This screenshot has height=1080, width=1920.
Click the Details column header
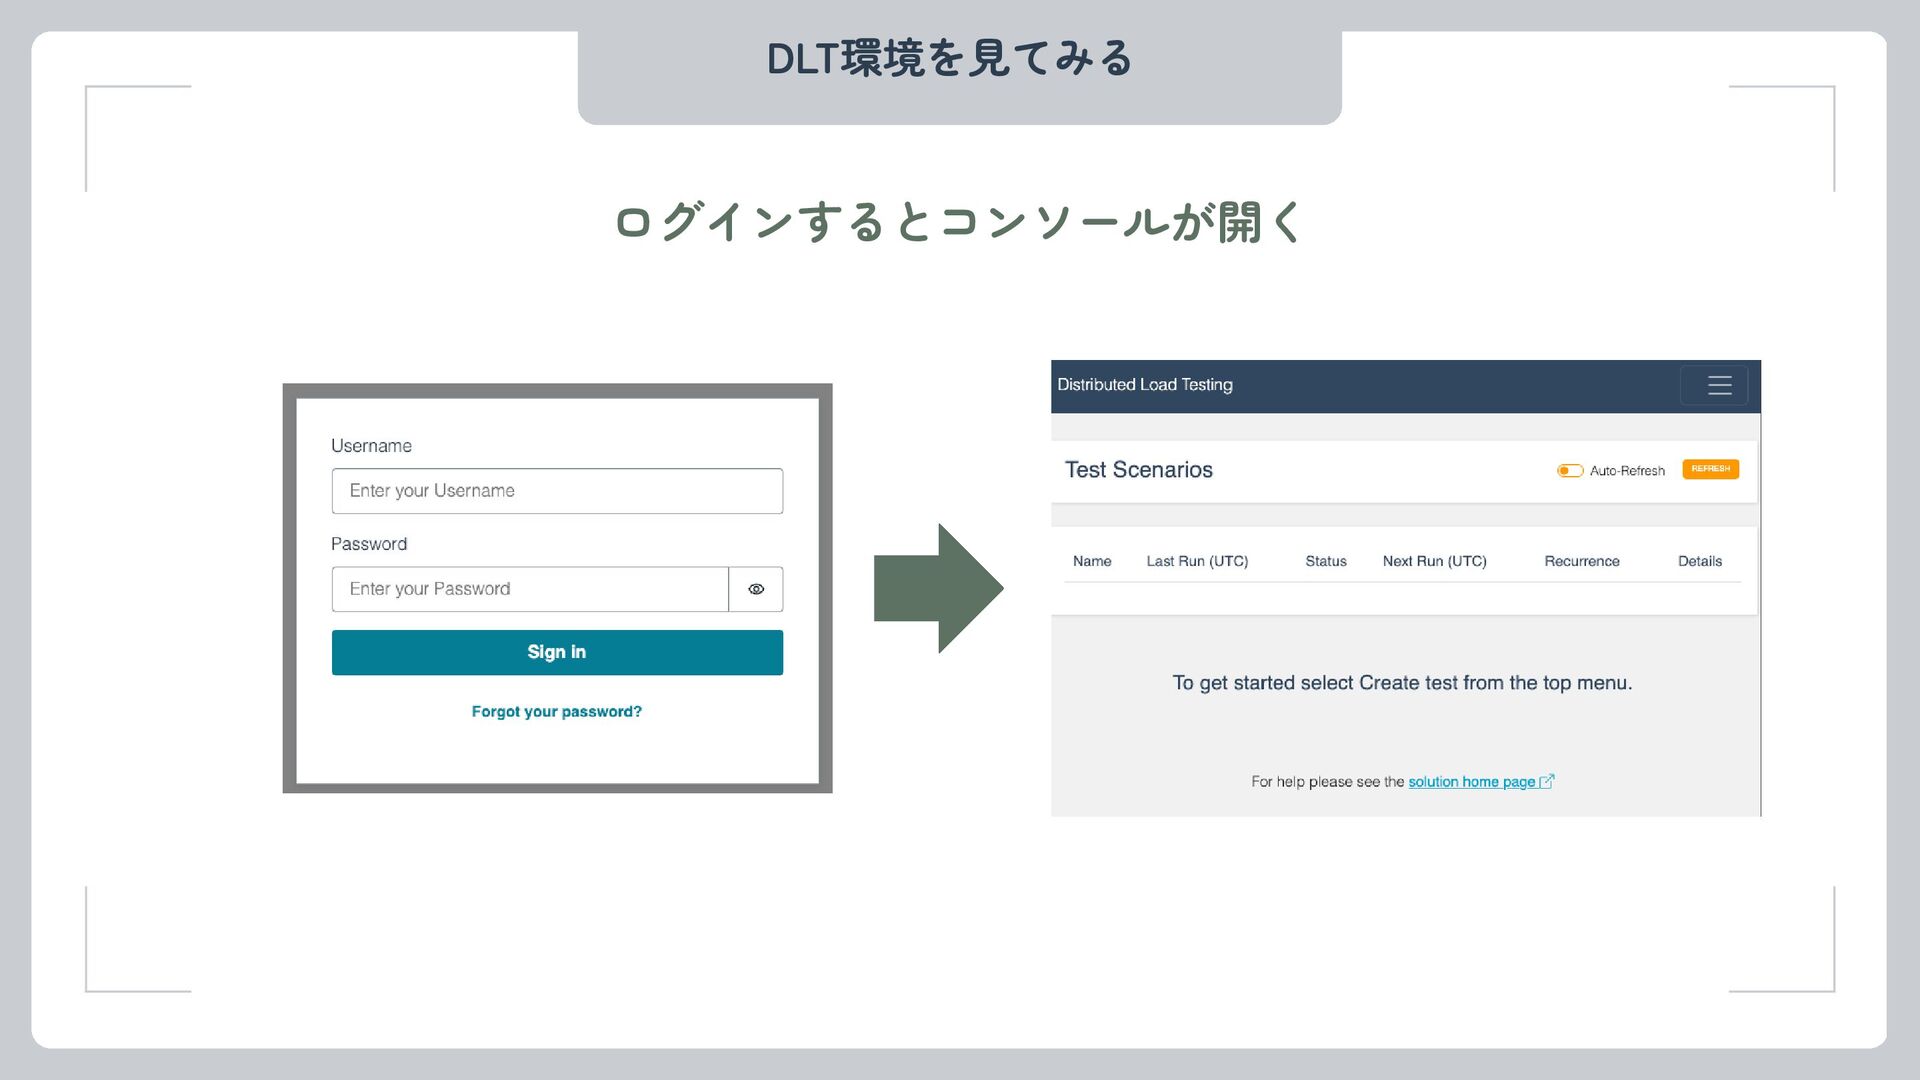click(x=1699, y=562)
